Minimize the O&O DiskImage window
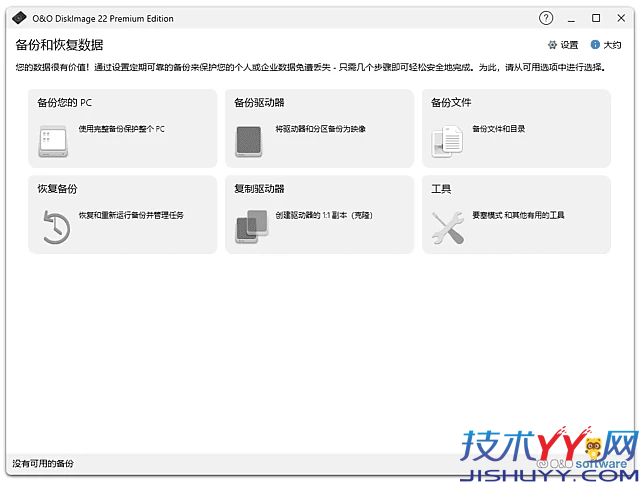This screenshot has width=640, height=483. (571, 18)
